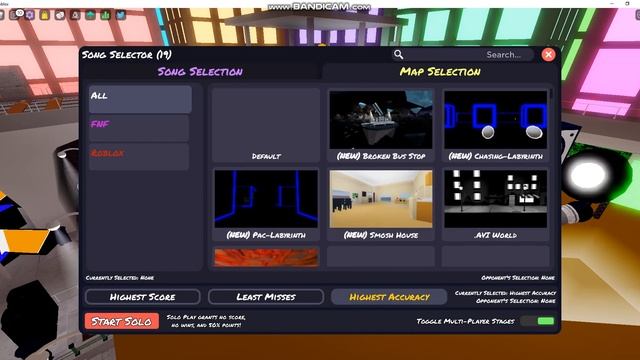This screenshot has height=360, width=640.
Task: Select the FNF category
Action: click(x=139, y=128)
